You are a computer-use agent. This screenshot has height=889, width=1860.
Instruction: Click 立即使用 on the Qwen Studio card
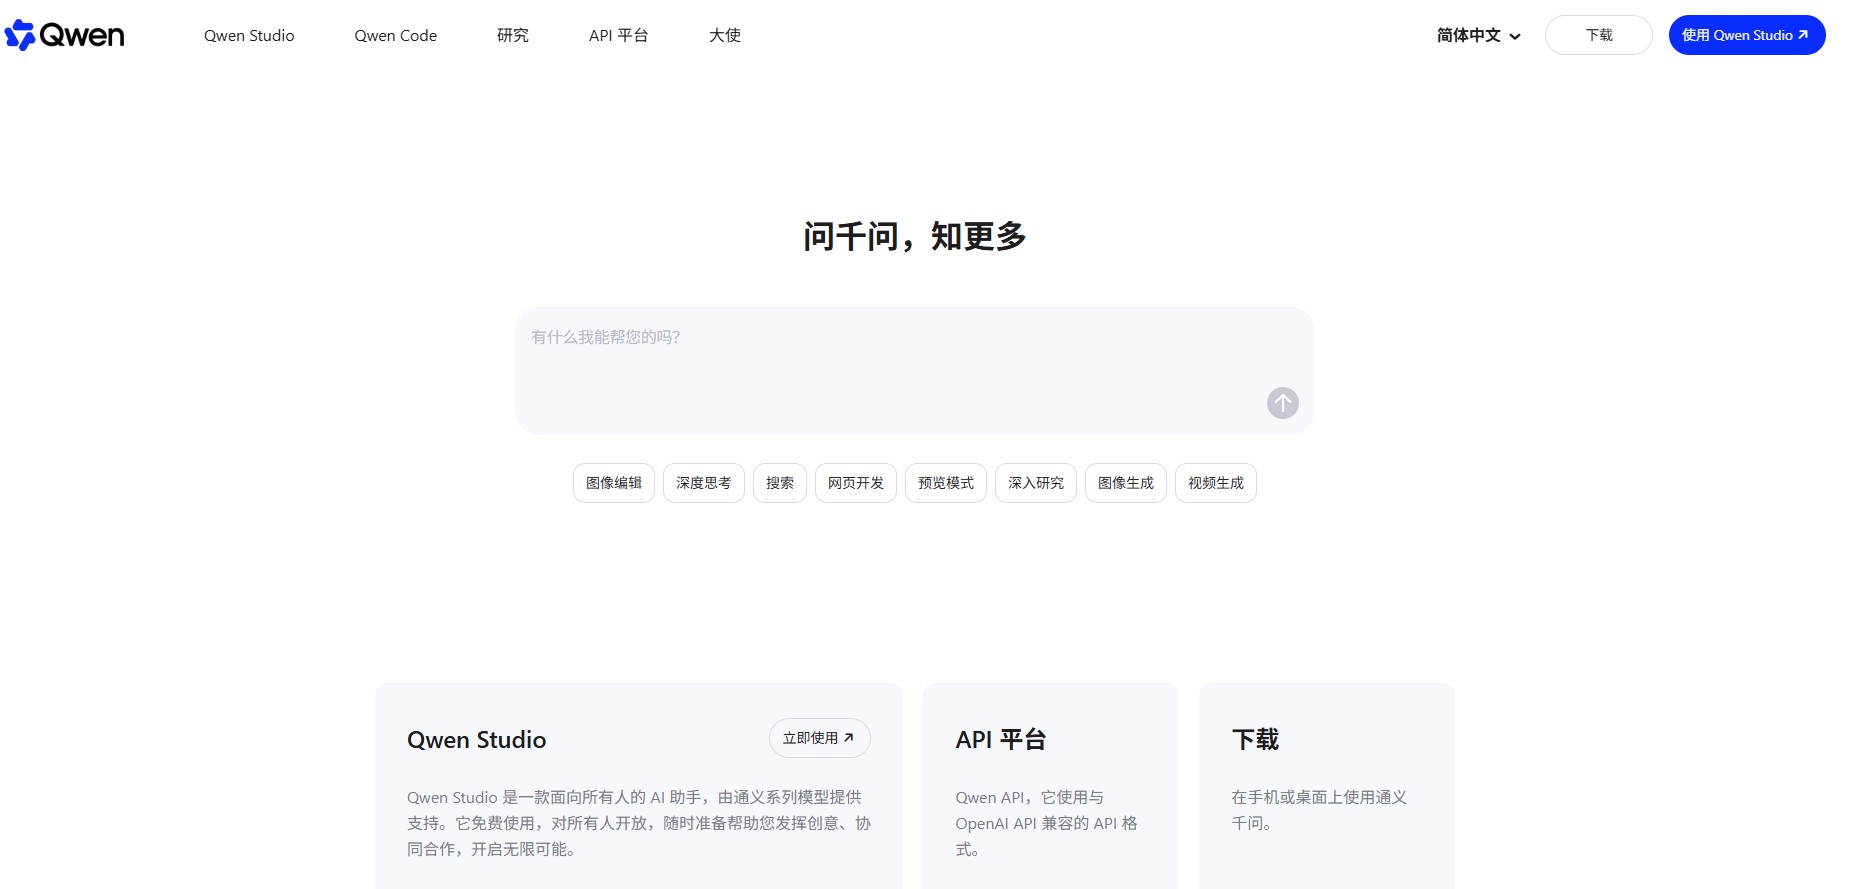(x=820, y=738)
